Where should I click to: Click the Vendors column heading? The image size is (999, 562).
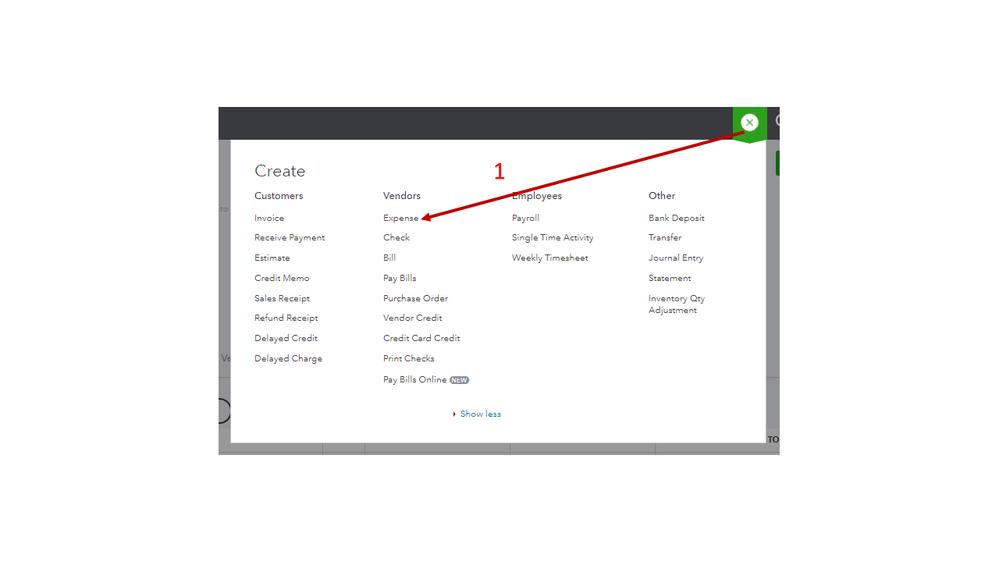coord(401,196)
